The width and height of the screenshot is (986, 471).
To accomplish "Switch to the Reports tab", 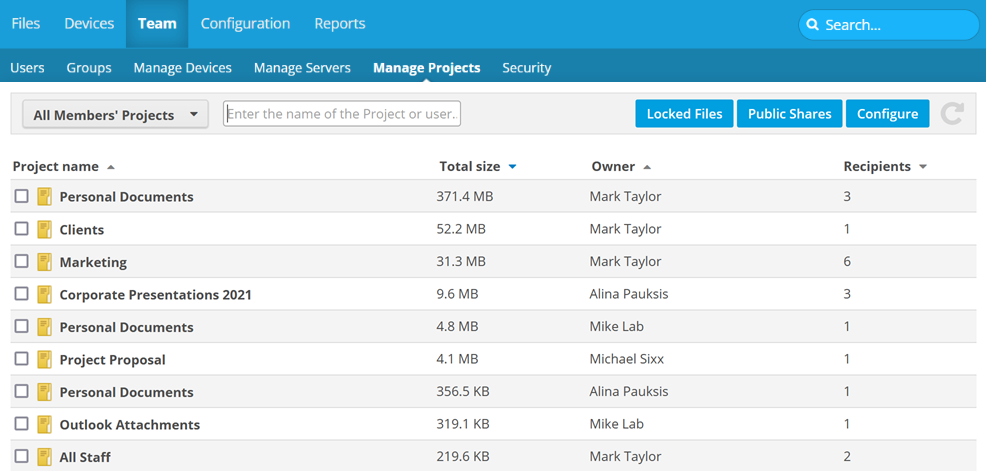I will point(339,24).
